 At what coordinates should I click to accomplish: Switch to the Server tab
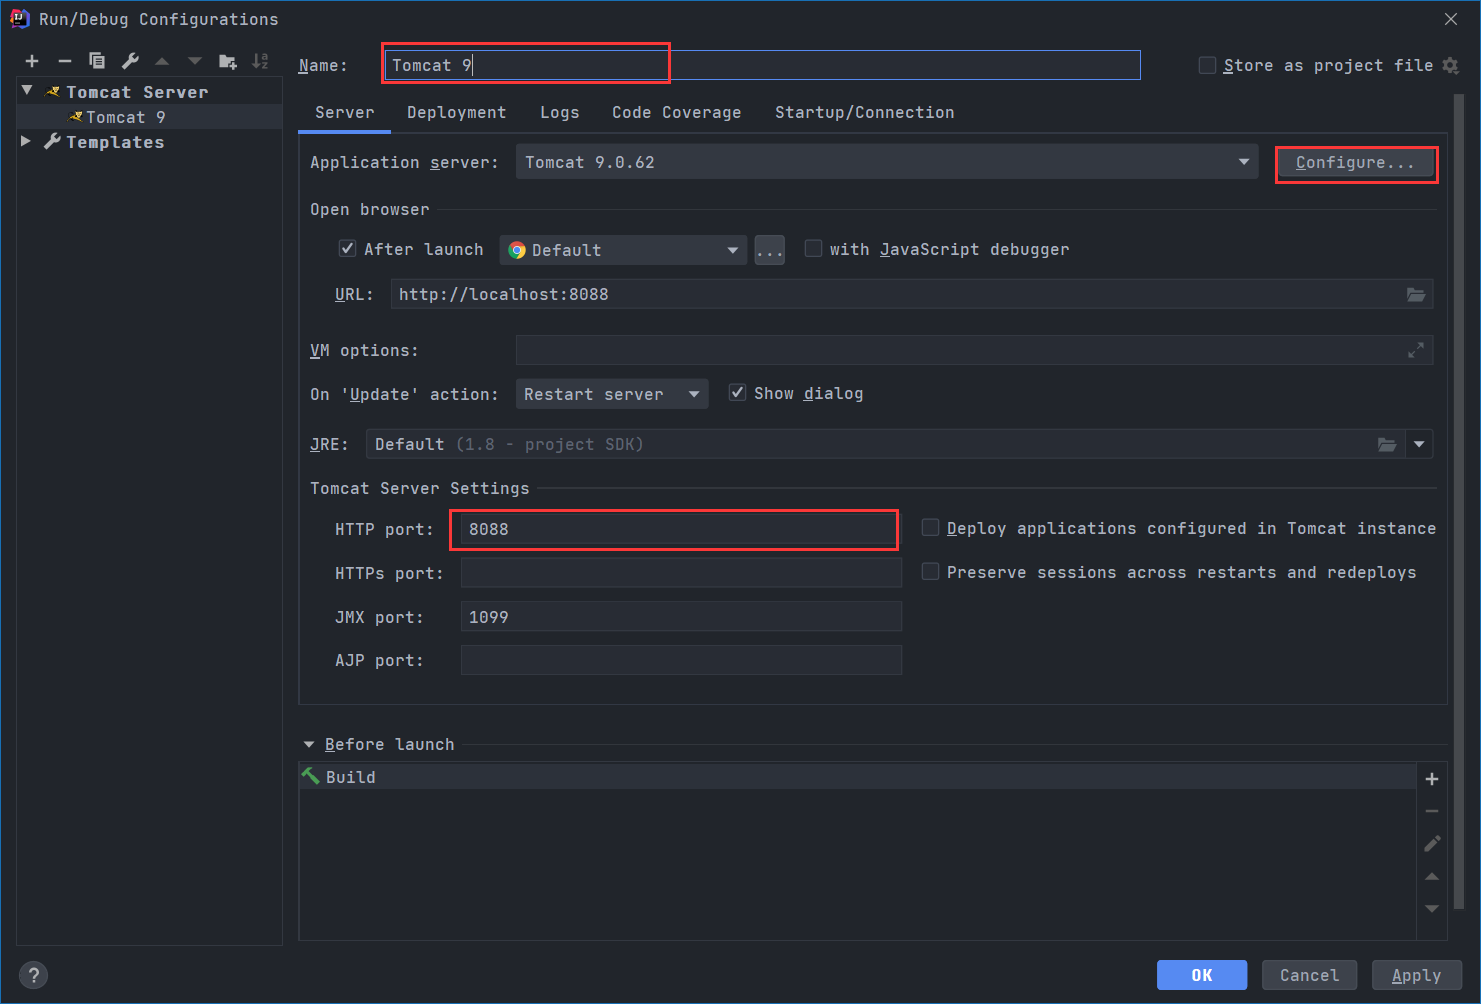[345, 113]
